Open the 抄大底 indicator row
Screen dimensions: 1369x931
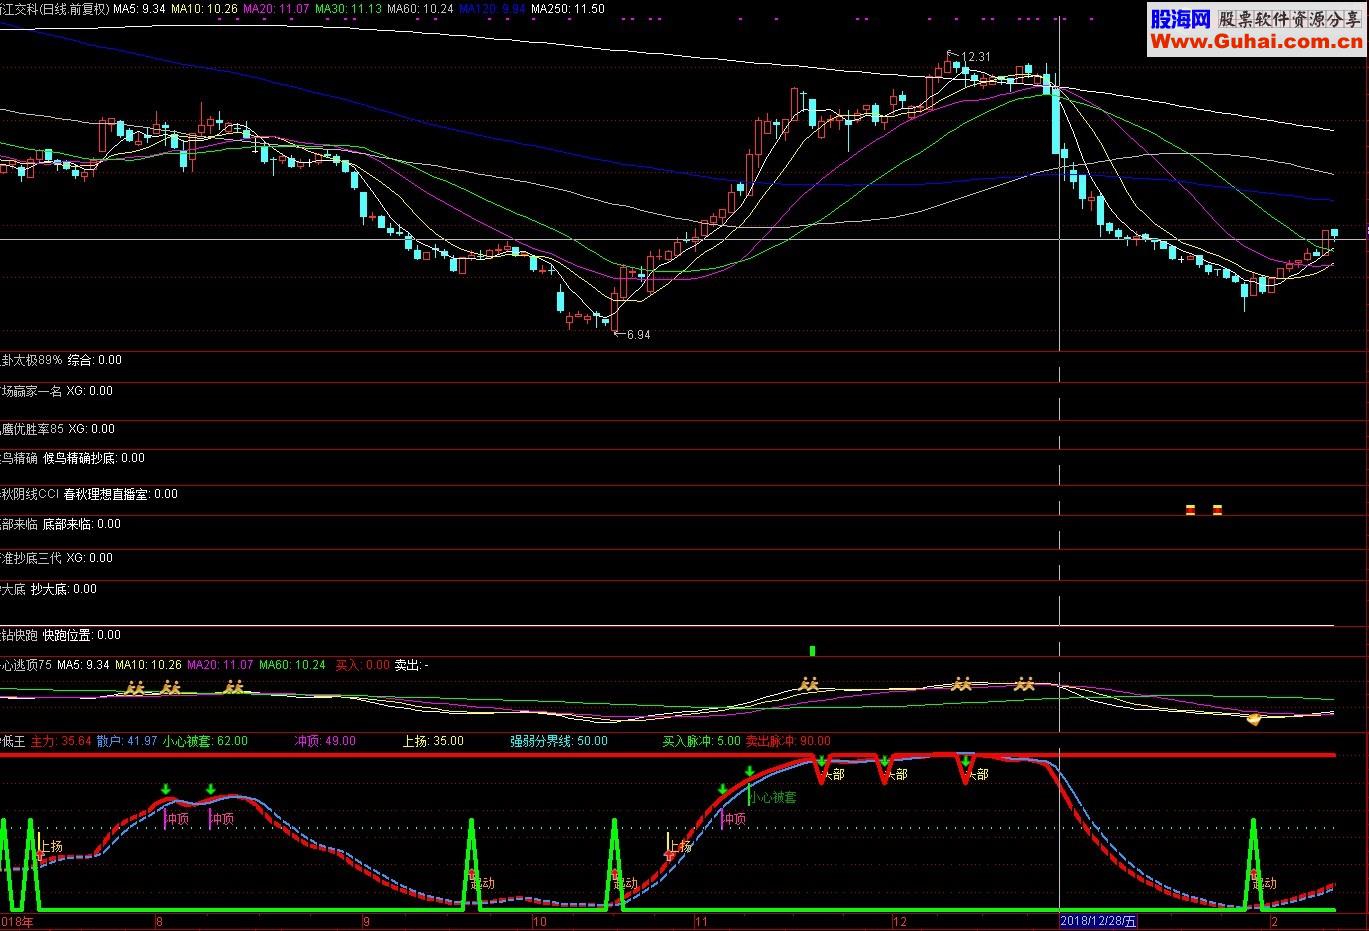[x=48, y=589]
